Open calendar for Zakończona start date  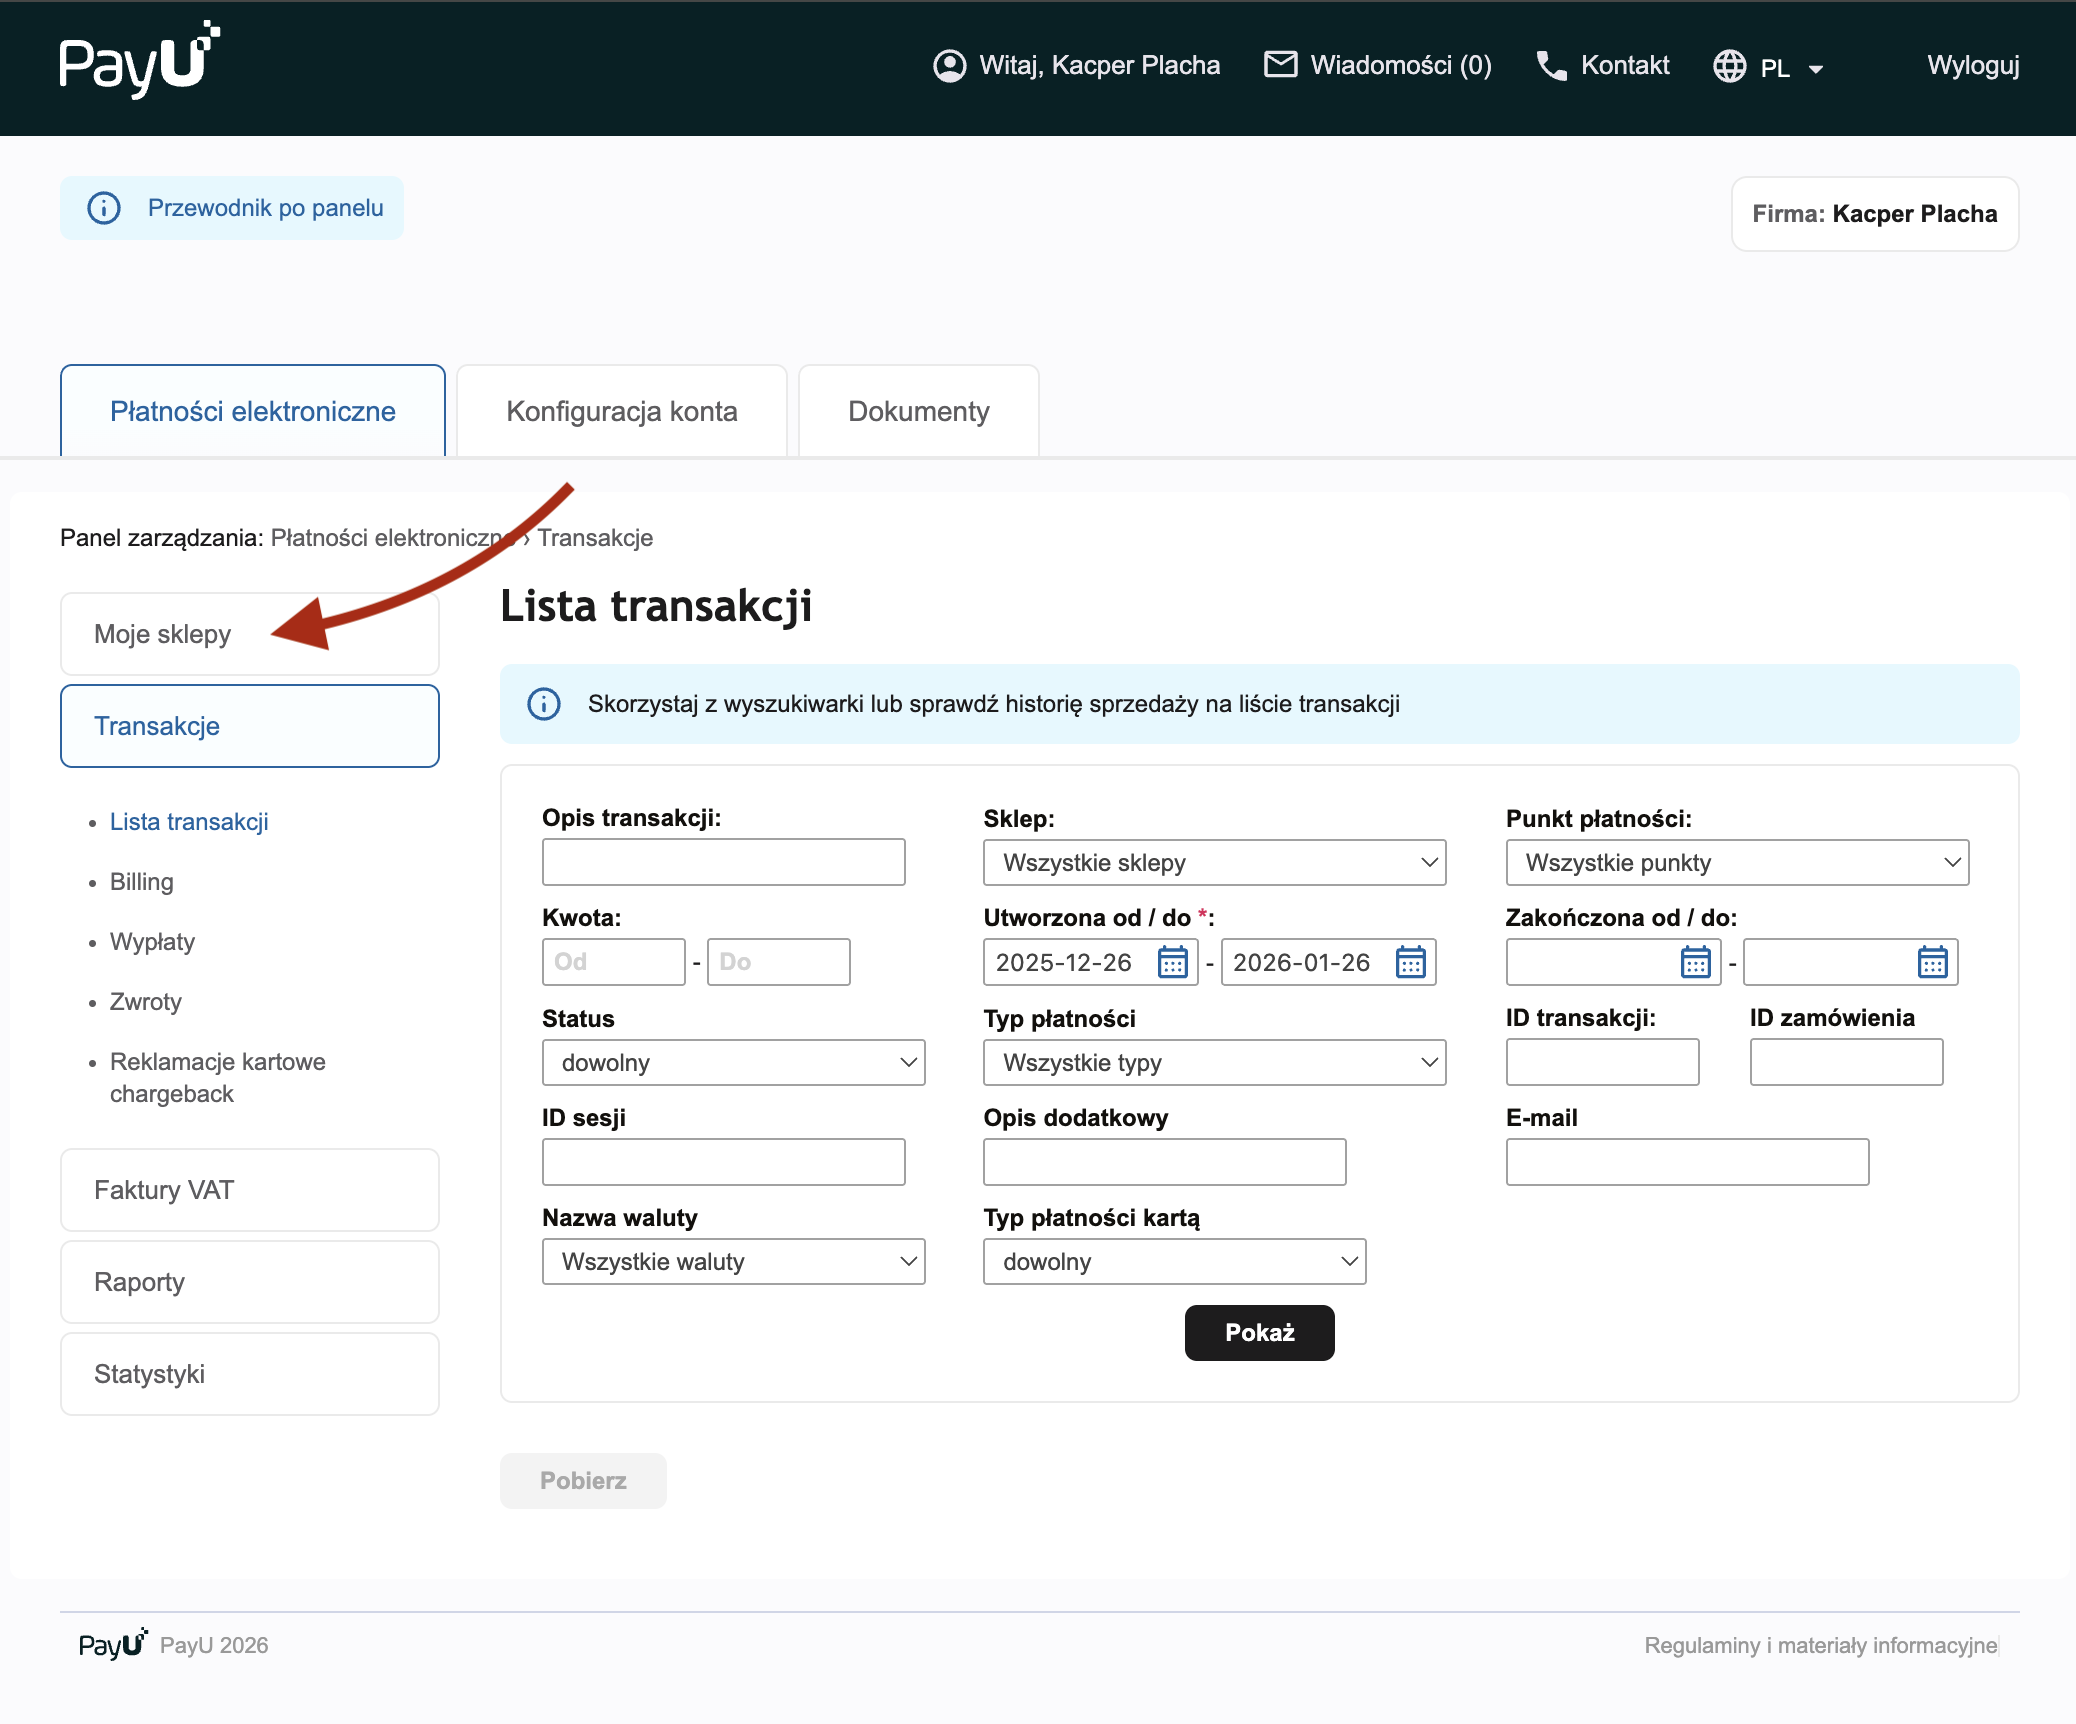1695,962
